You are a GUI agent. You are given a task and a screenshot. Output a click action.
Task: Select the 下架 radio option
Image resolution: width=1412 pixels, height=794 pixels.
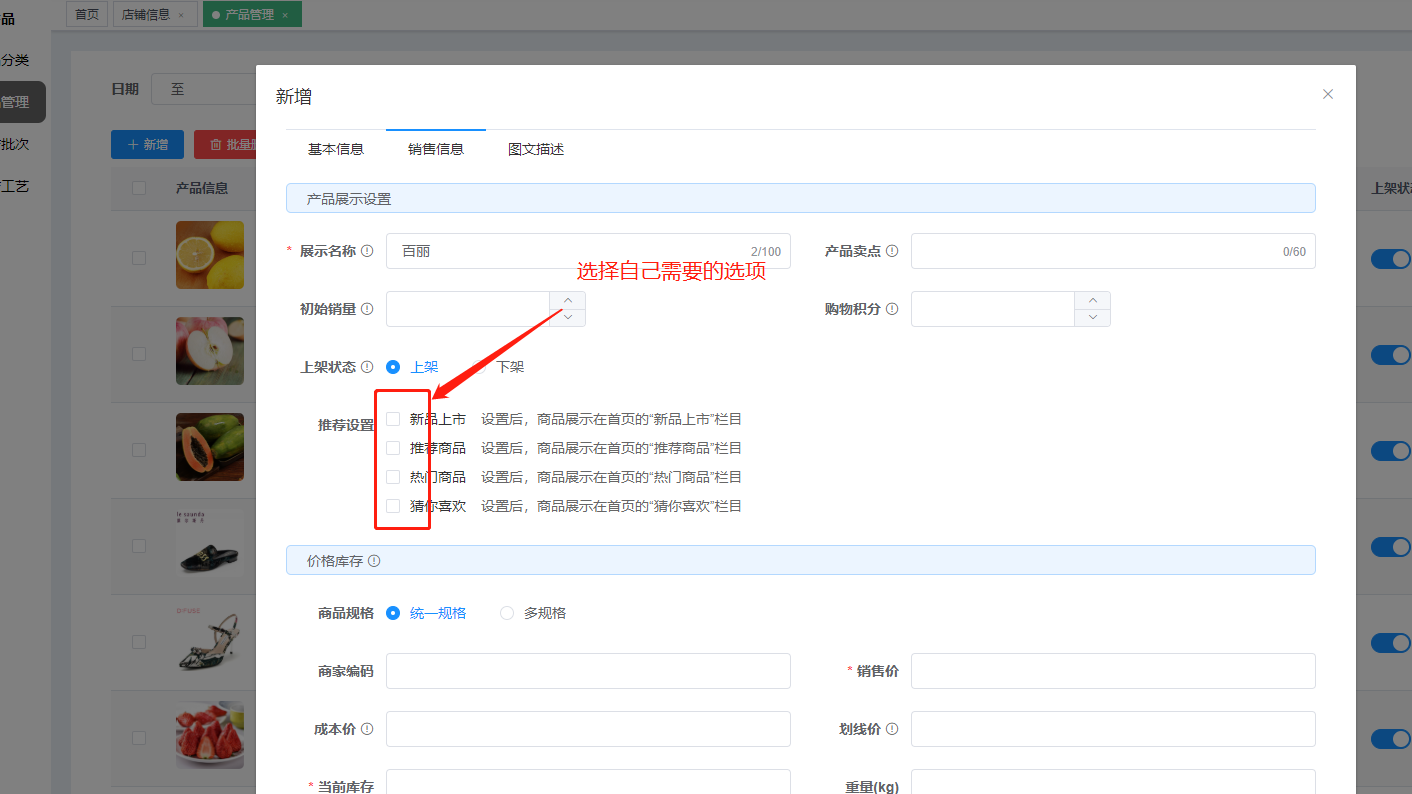pyautogui.click(x=510, y=367)
